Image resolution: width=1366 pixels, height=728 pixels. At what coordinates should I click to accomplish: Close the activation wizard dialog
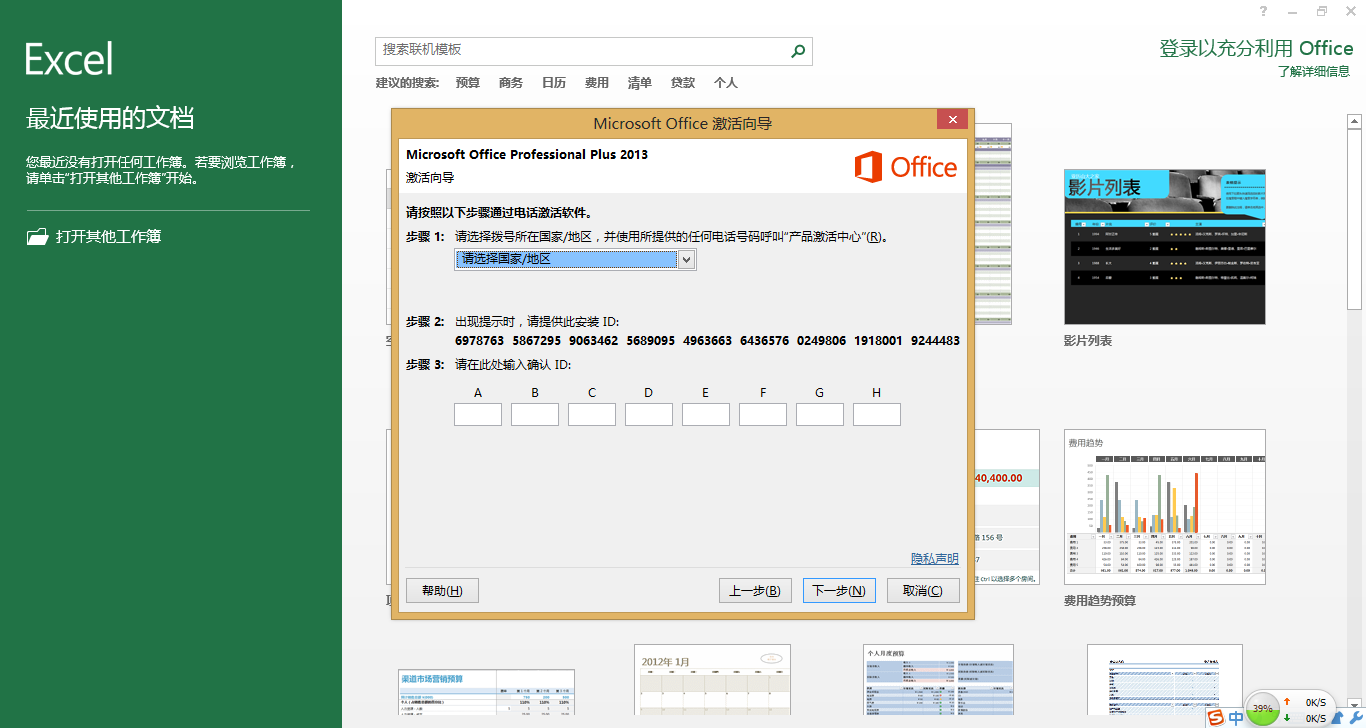952,120
